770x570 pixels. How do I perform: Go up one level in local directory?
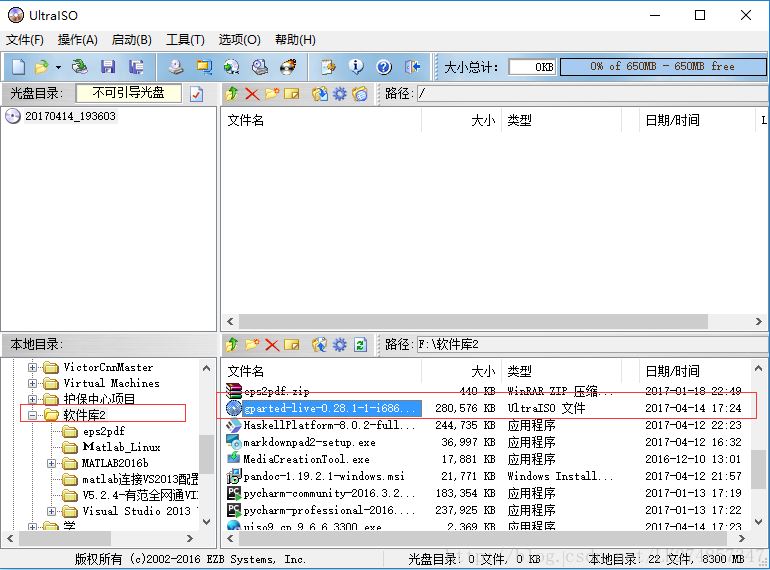point(232,345)
